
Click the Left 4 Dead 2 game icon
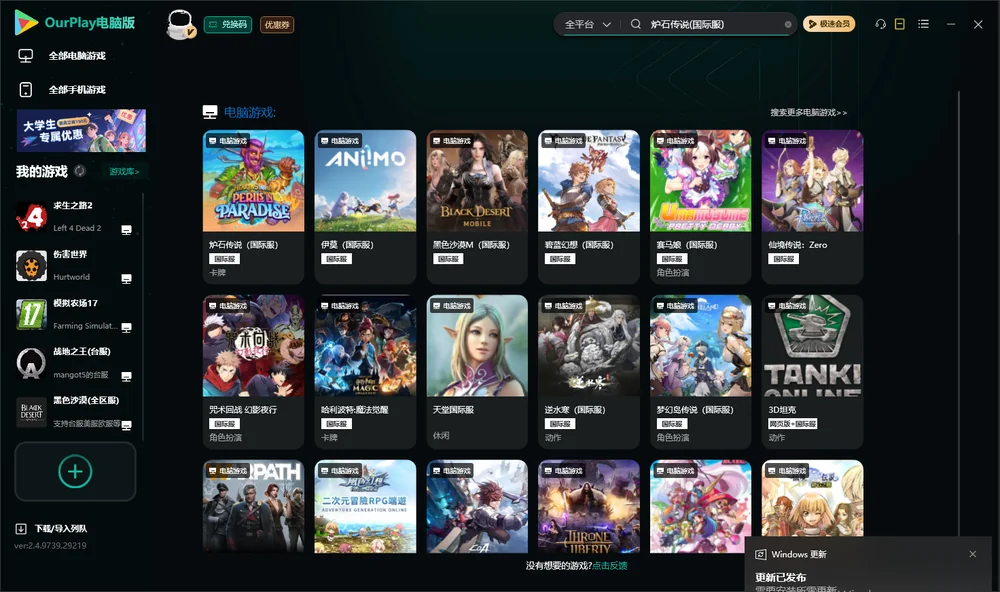pyautogui.click(x=31, y=217)
